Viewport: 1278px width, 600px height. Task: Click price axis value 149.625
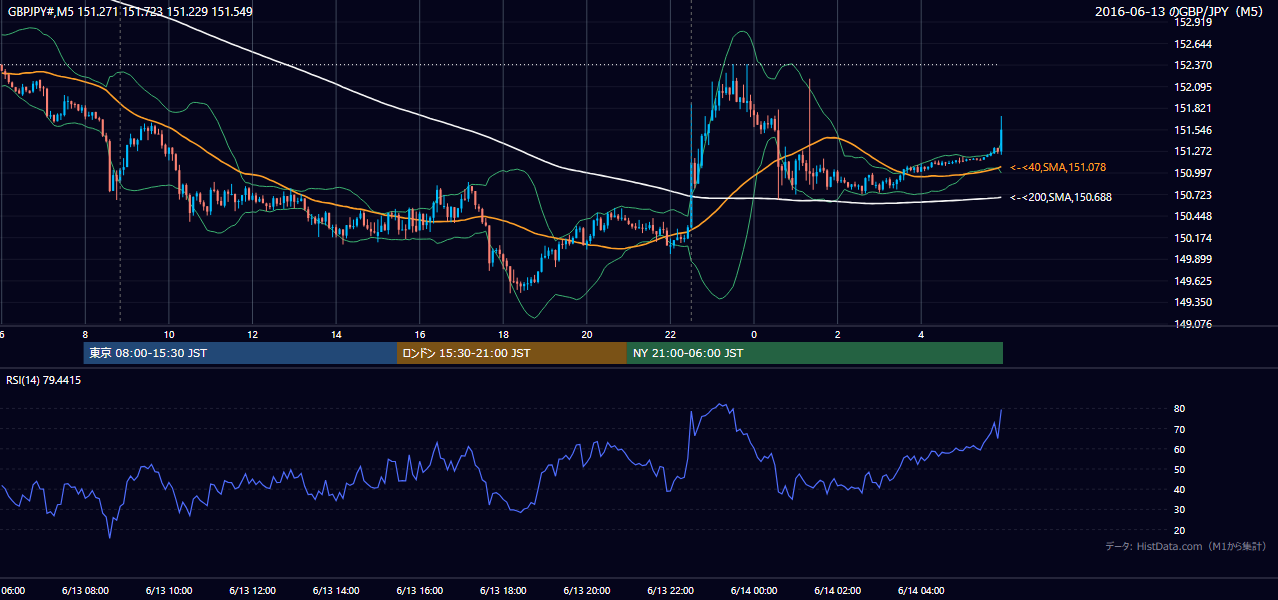pos(1192,281)
